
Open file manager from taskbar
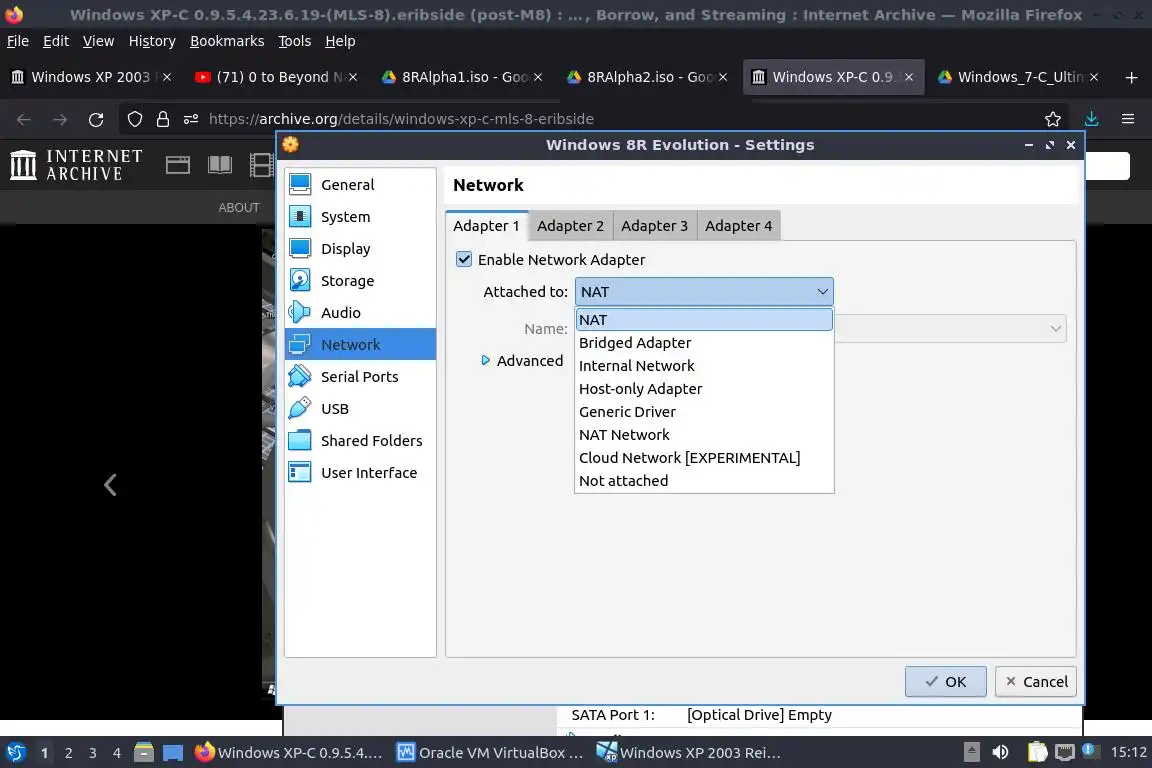pos(144,752)
